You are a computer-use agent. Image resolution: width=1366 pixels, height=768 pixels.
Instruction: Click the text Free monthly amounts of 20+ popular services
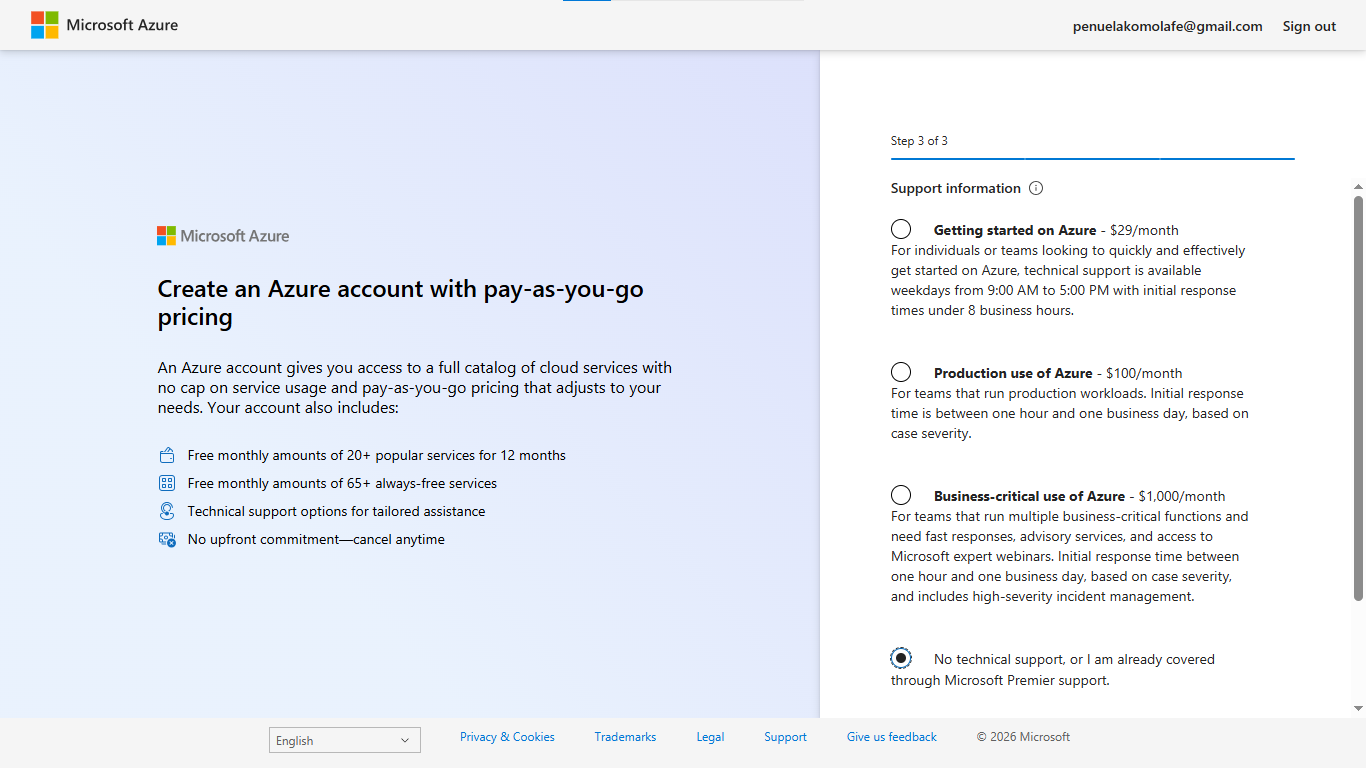[x=377, y=455]
